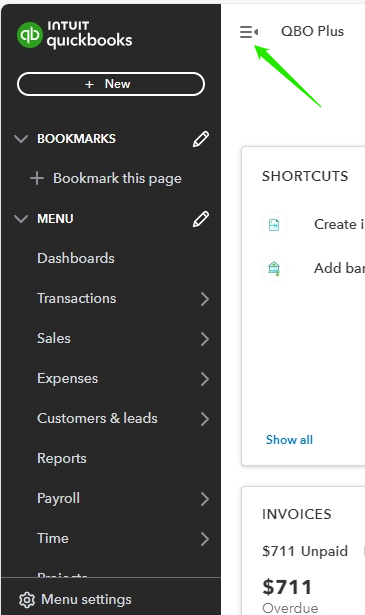Expand the Customers & leads submenu arrow

[x=205, y=419]
